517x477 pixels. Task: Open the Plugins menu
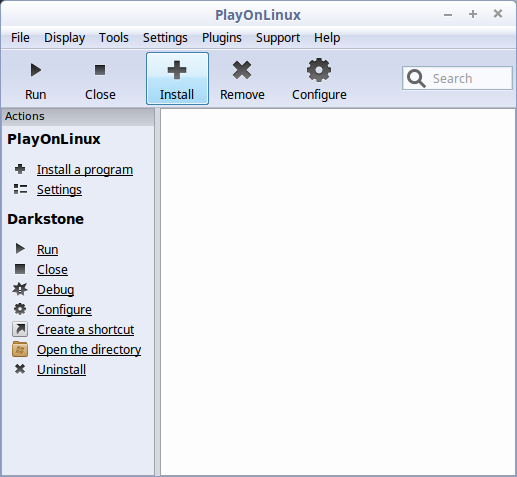click(222, 38)
